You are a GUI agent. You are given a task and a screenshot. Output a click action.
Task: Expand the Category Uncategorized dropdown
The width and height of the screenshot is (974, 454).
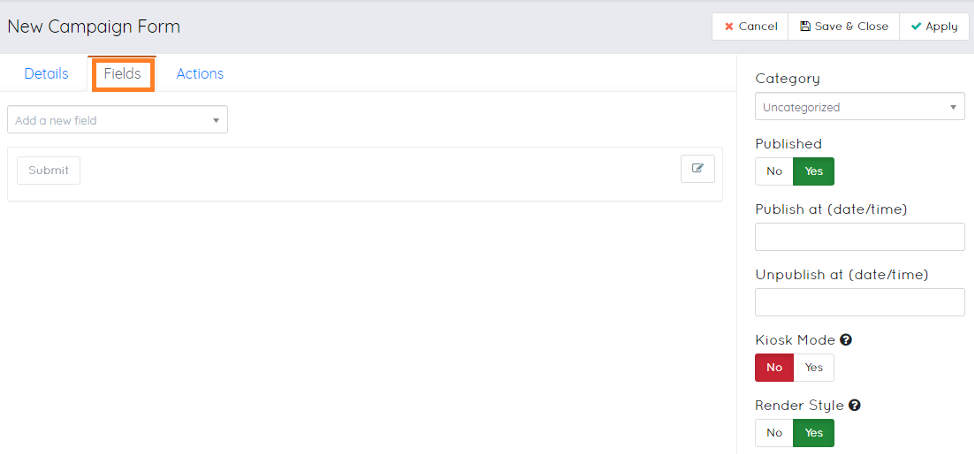click(859, 107)
